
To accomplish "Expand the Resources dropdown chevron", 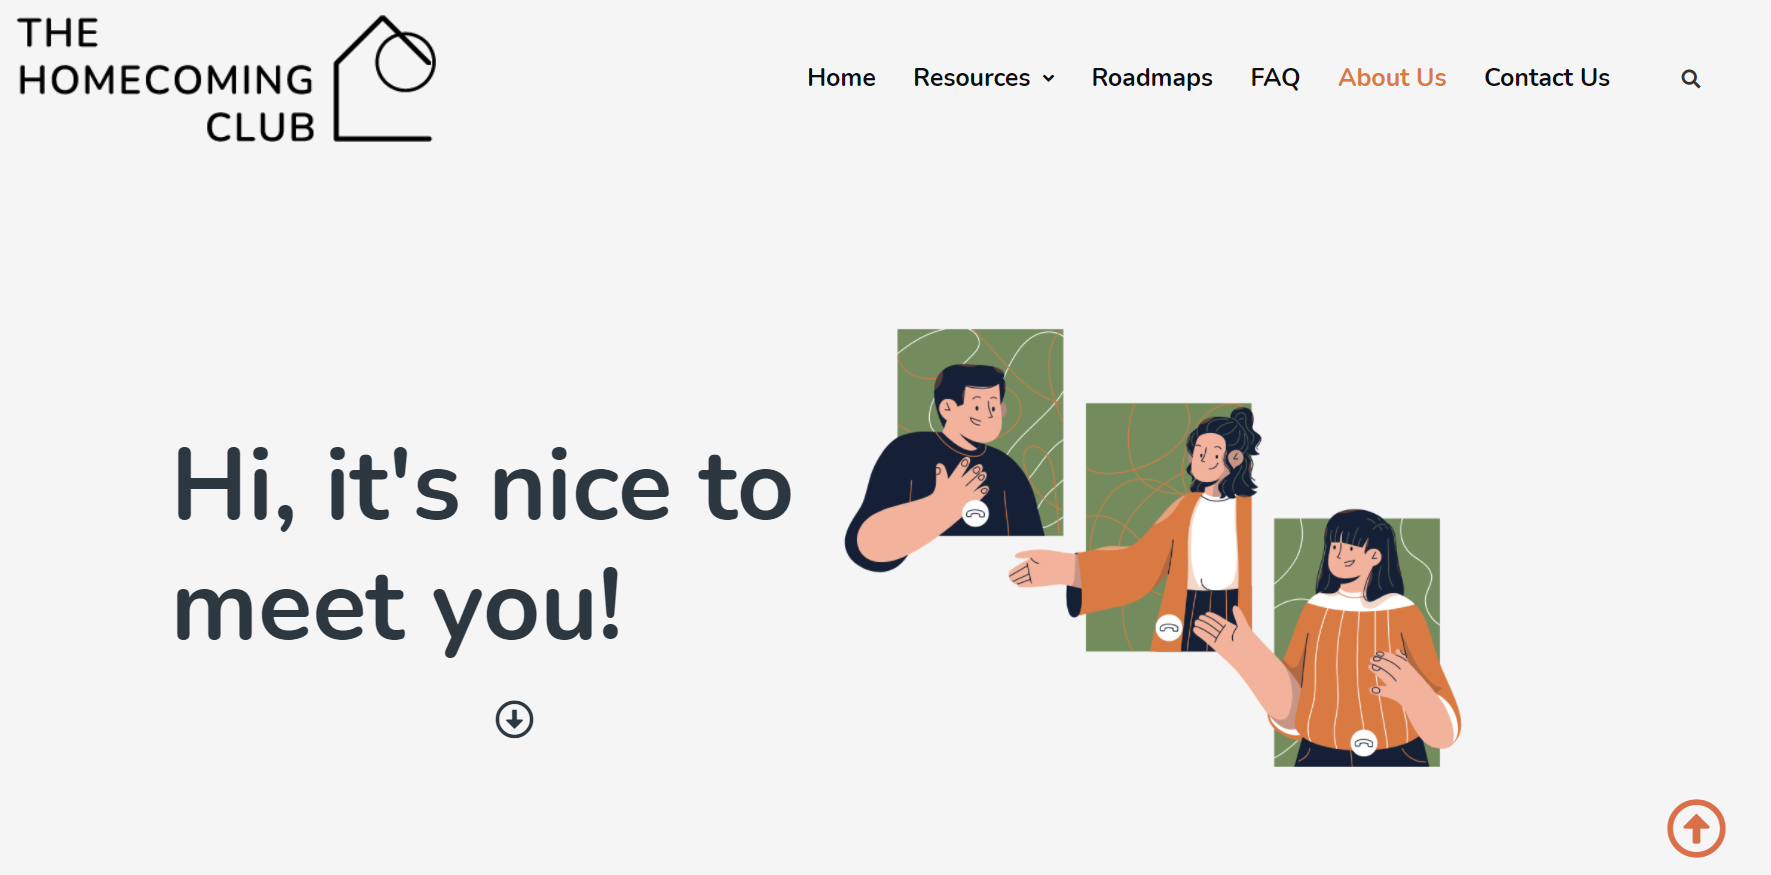I will point(1048,79).
